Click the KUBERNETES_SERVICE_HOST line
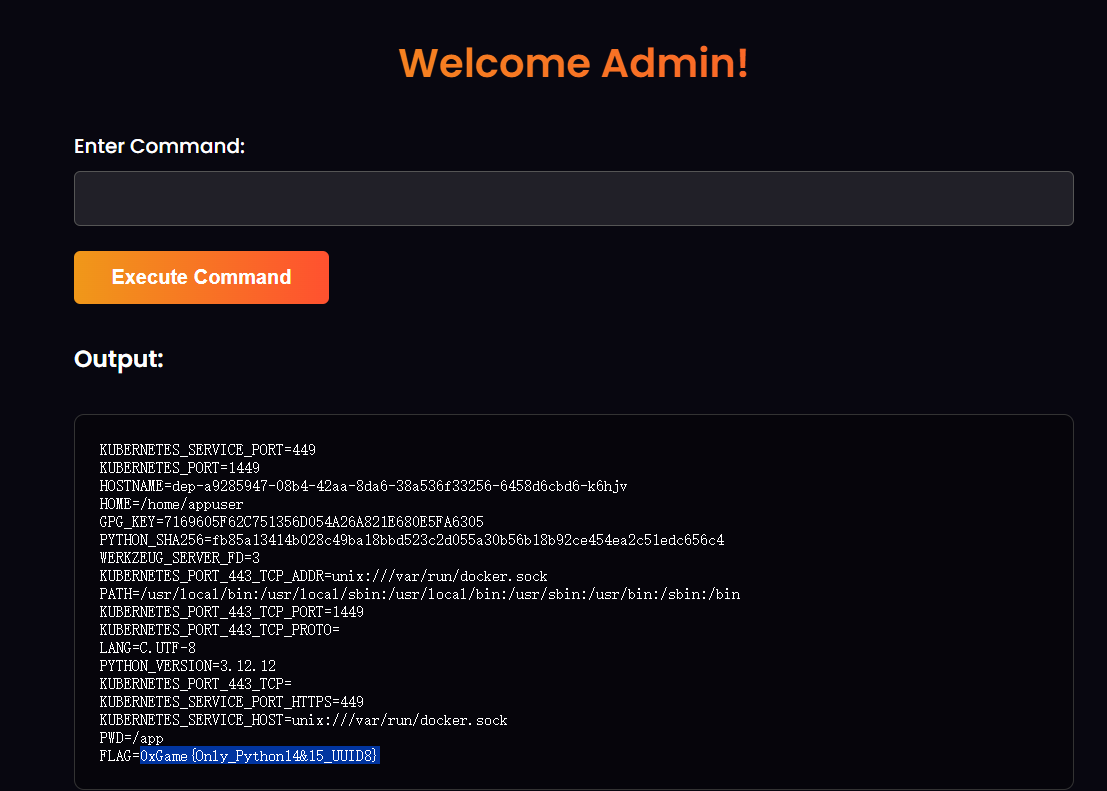The width and height of the screenshot is (1107, 791). click(303, 720)
